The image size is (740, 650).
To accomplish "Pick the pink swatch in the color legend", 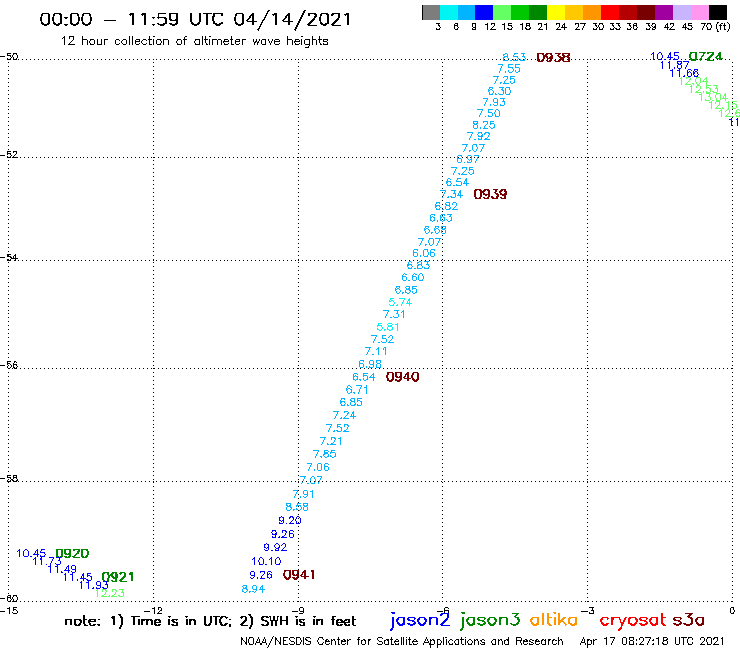I will click(699, 12).
